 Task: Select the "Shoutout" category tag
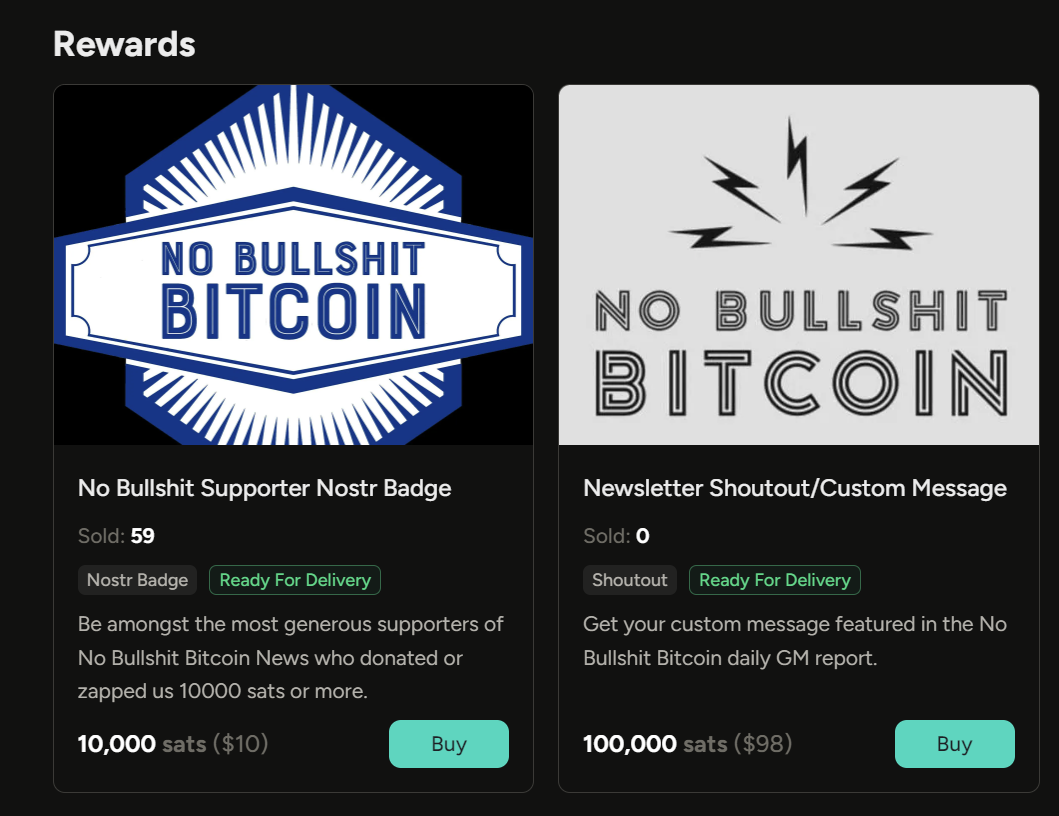tap(630, 580)
